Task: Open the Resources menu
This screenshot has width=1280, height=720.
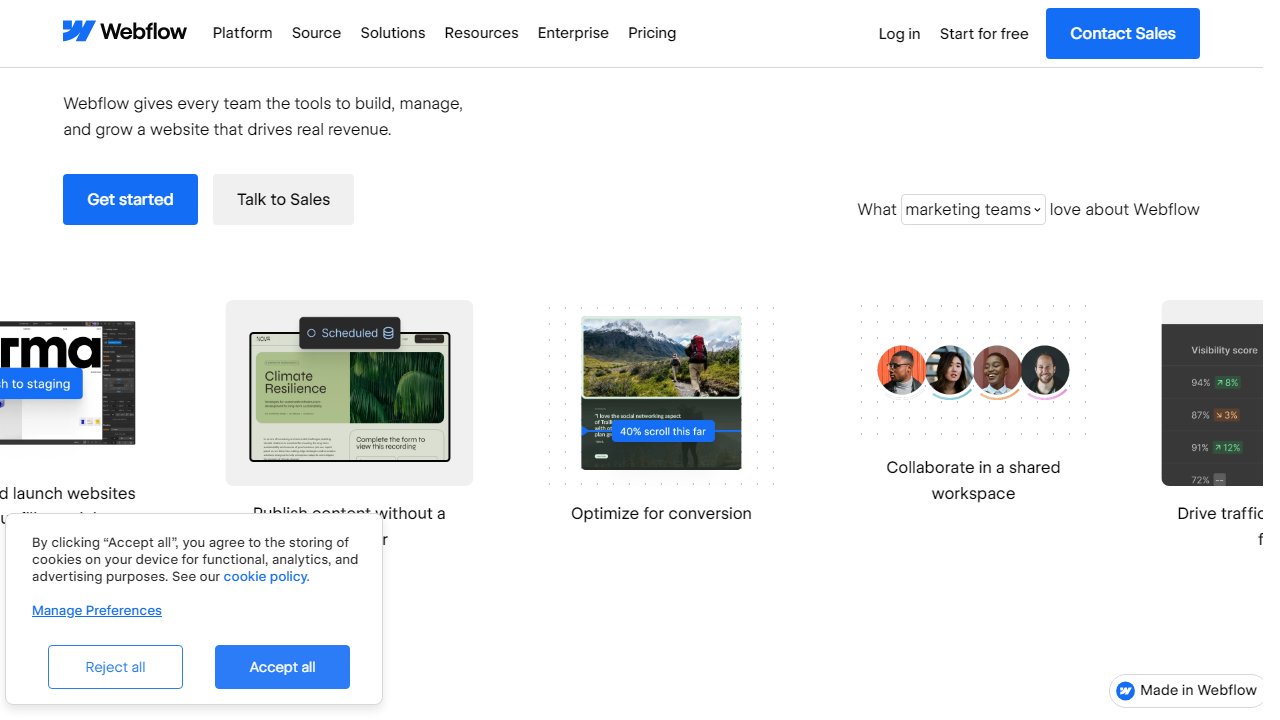Action: click(x=481, y=33)
